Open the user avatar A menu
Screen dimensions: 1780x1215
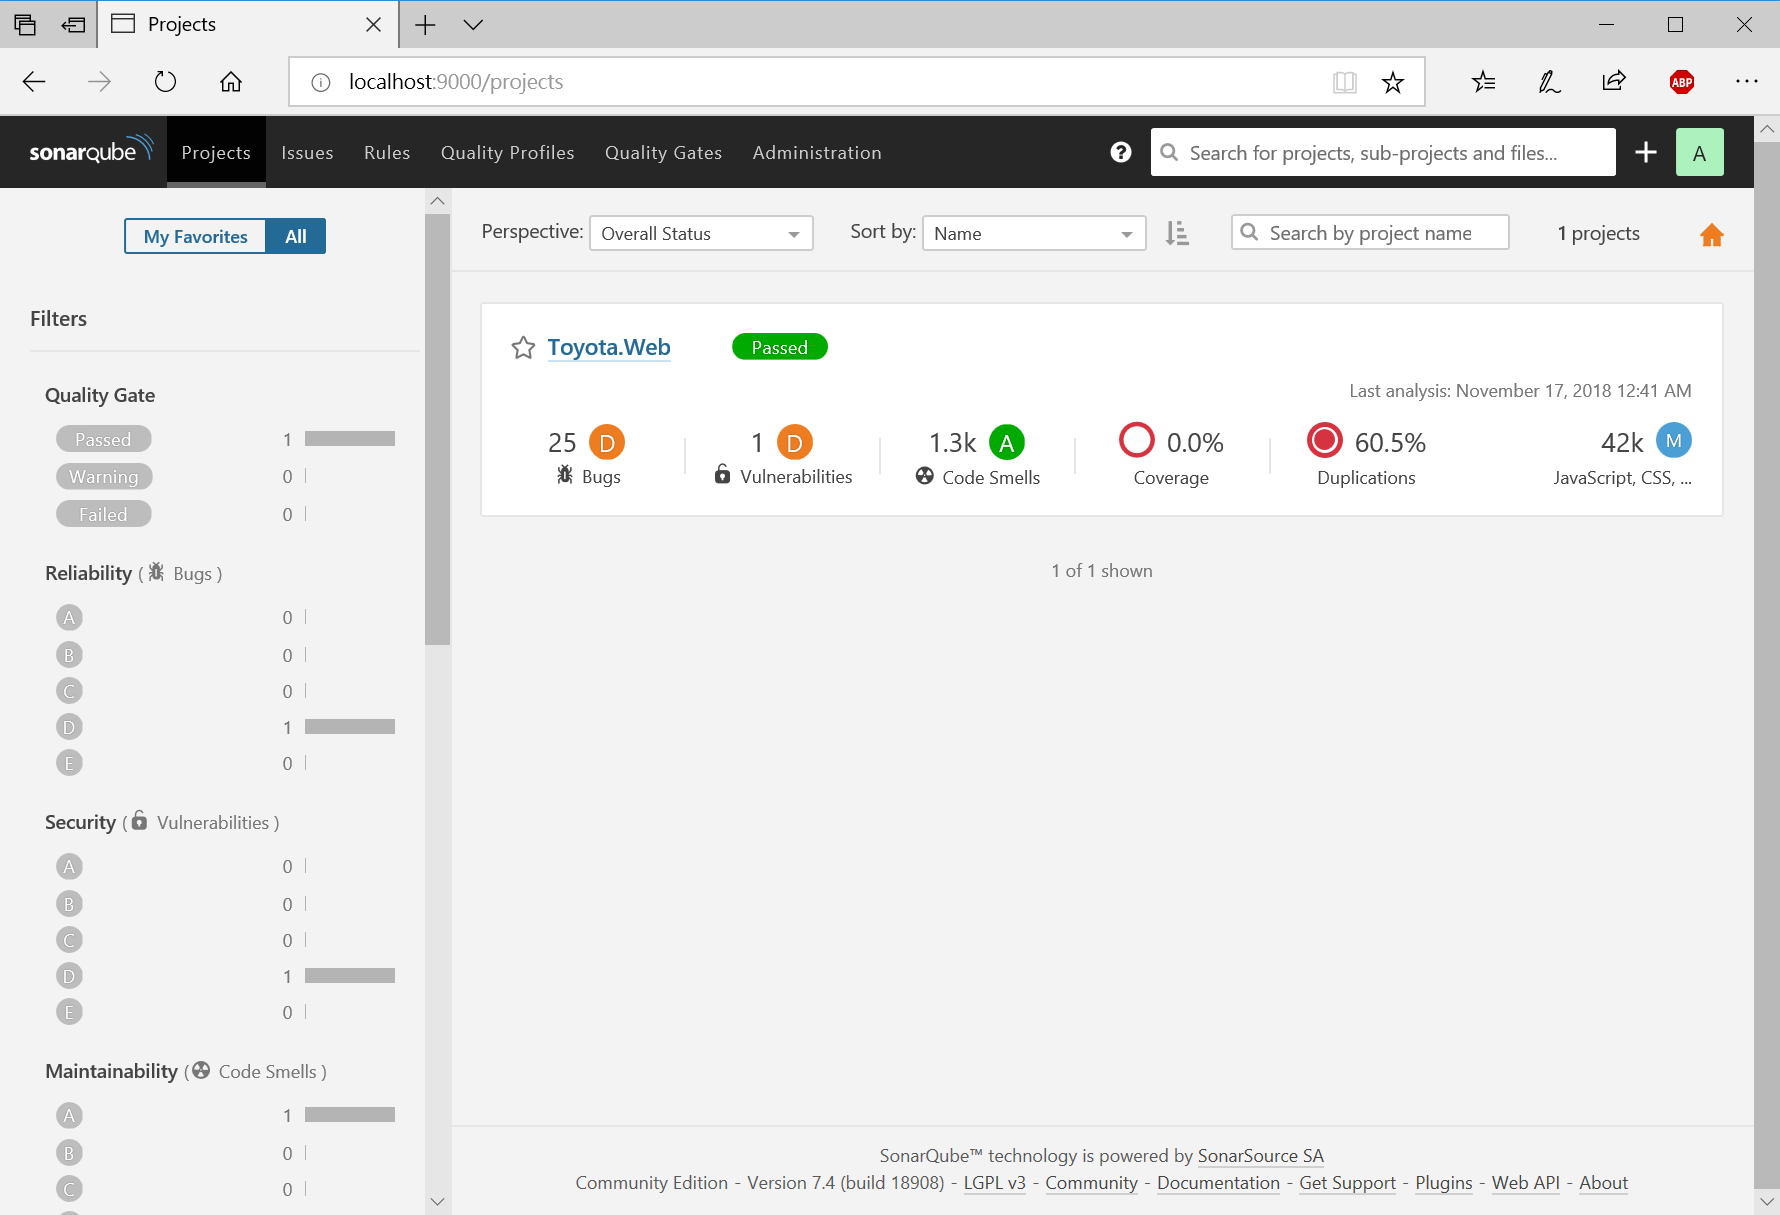[1700, 152]
